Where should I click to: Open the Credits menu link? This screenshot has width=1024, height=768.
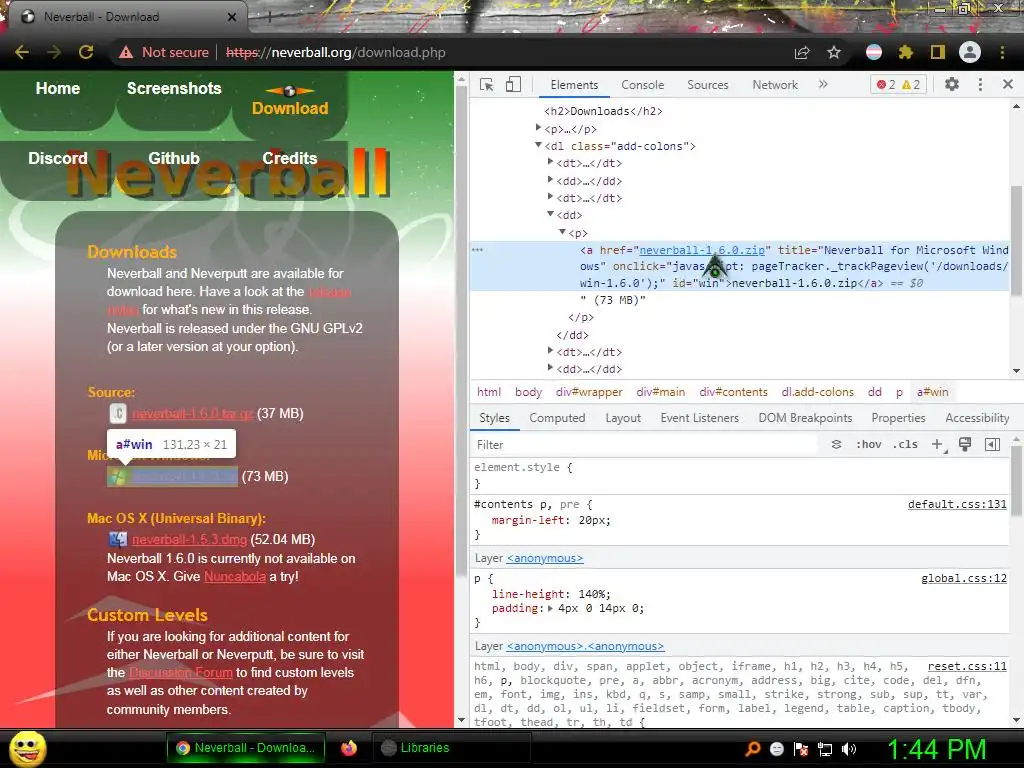[289, 159]
